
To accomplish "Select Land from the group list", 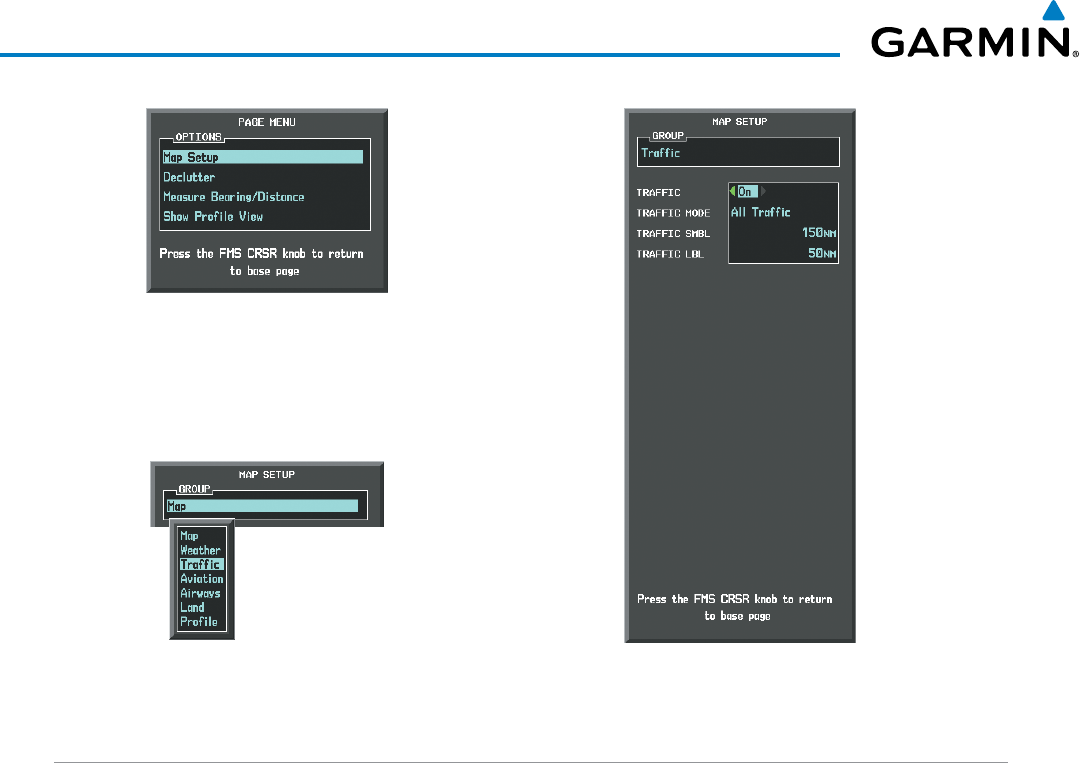I will point(191,607).
